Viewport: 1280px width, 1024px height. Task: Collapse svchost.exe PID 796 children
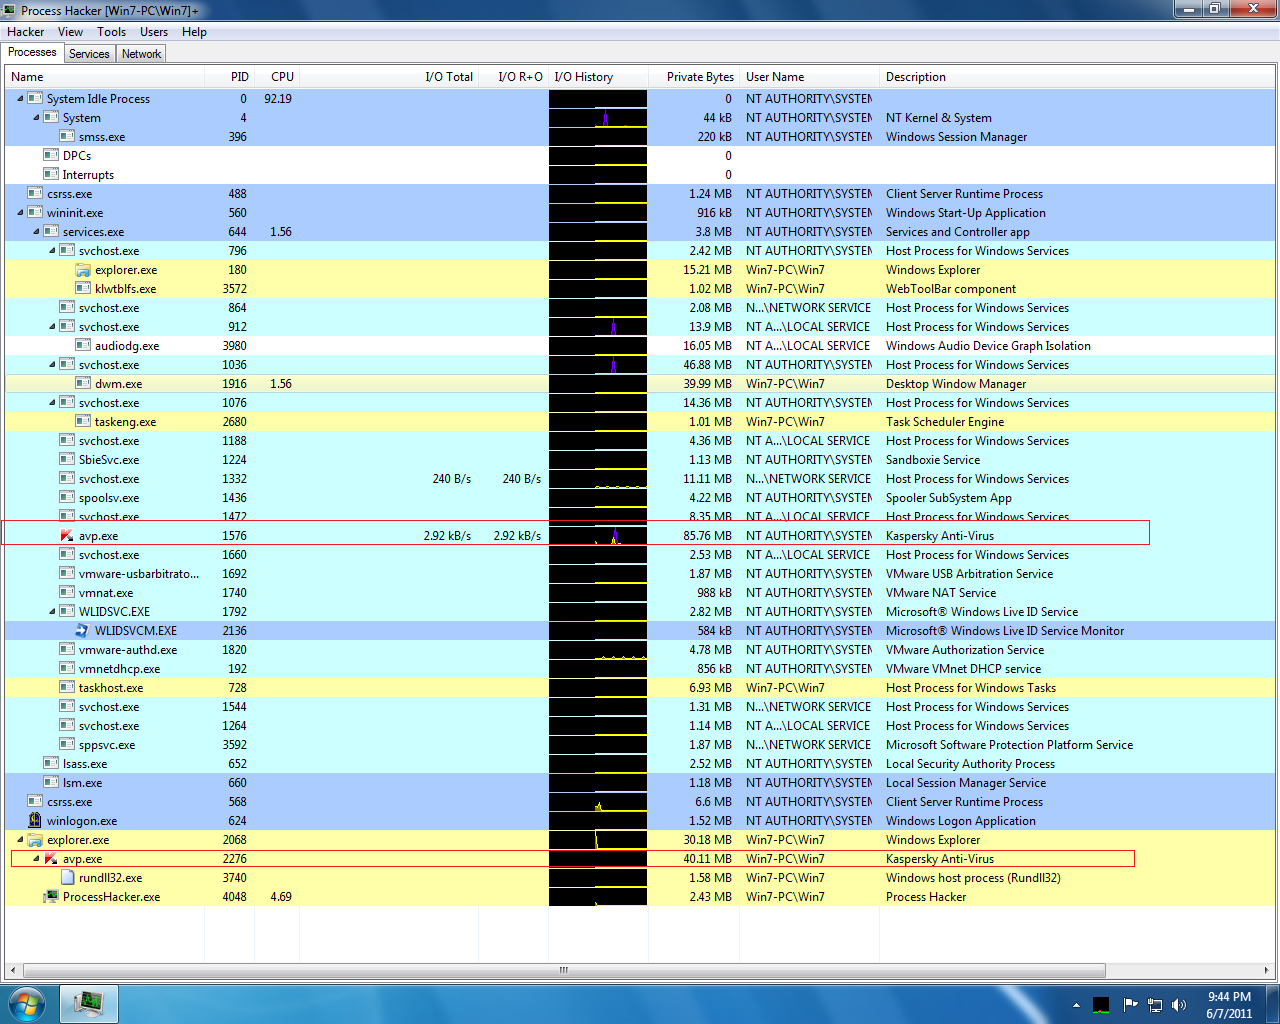click(52, 251)
